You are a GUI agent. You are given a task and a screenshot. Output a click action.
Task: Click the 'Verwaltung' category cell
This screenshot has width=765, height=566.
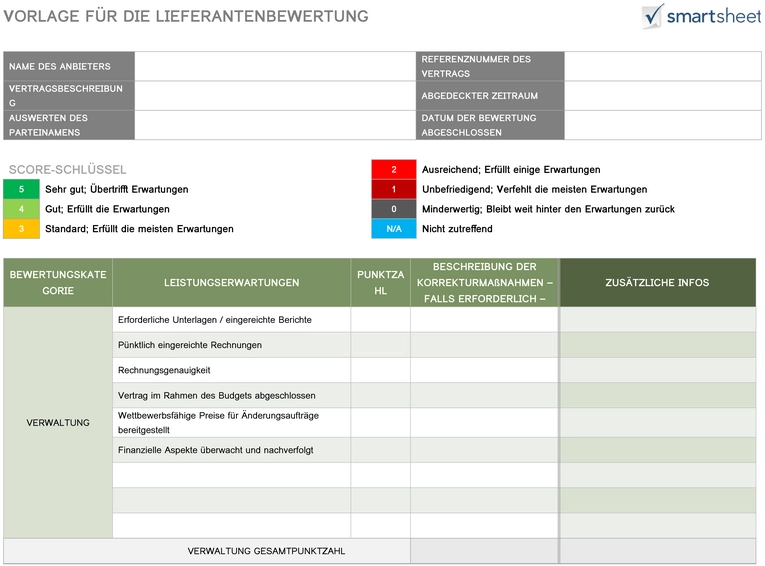coord(58,423)
